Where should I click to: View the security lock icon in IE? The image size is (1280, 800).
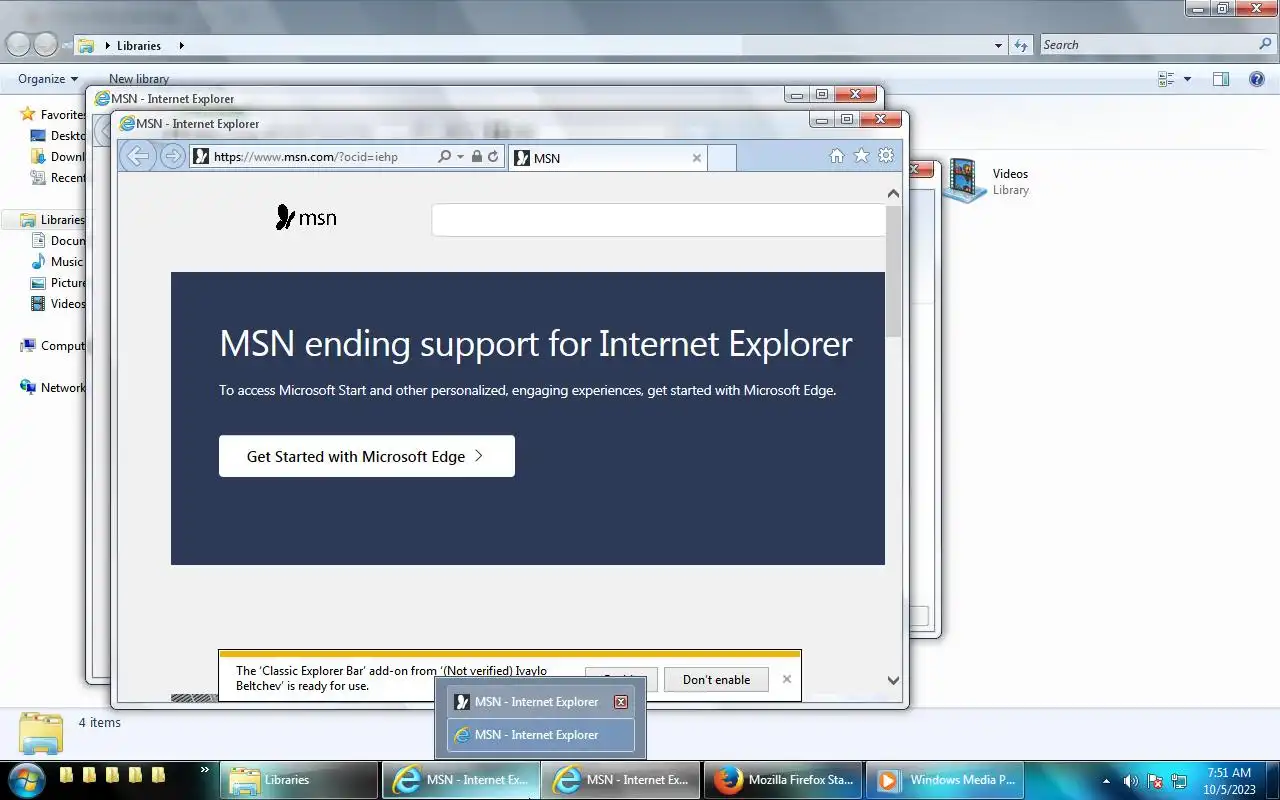pos(477,157)
